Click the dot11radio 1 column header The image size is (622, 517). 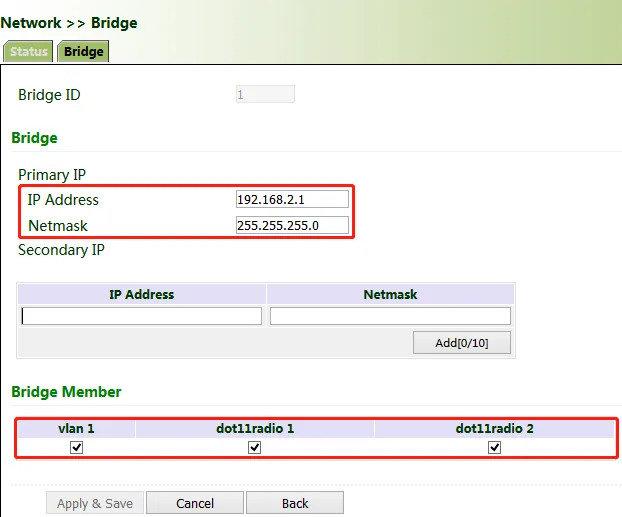(255, 429)
